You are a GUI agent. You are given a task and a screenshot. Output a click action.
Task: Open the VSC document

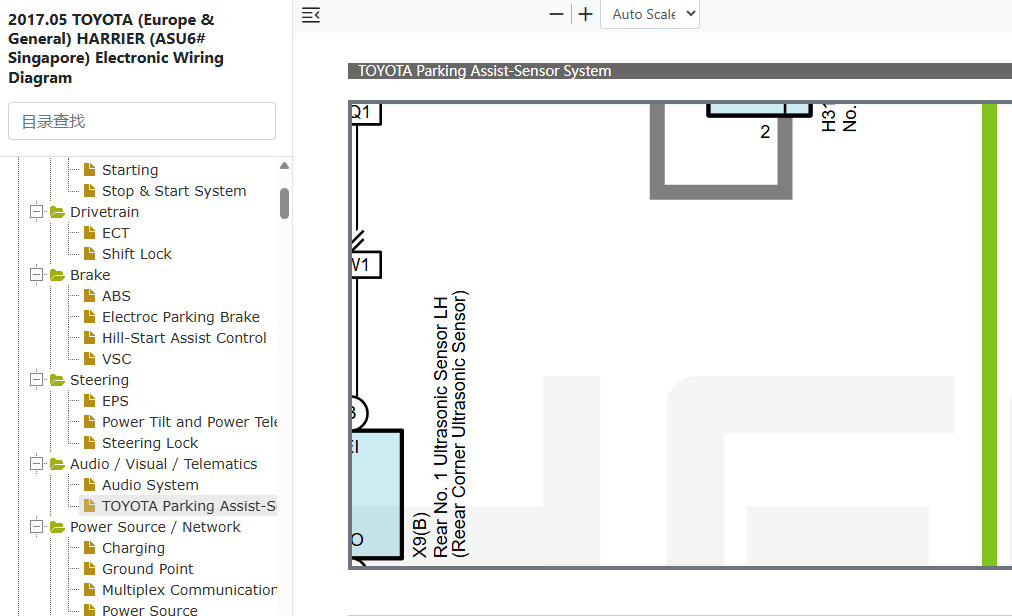pyautogui.click(x=117, y=359)
